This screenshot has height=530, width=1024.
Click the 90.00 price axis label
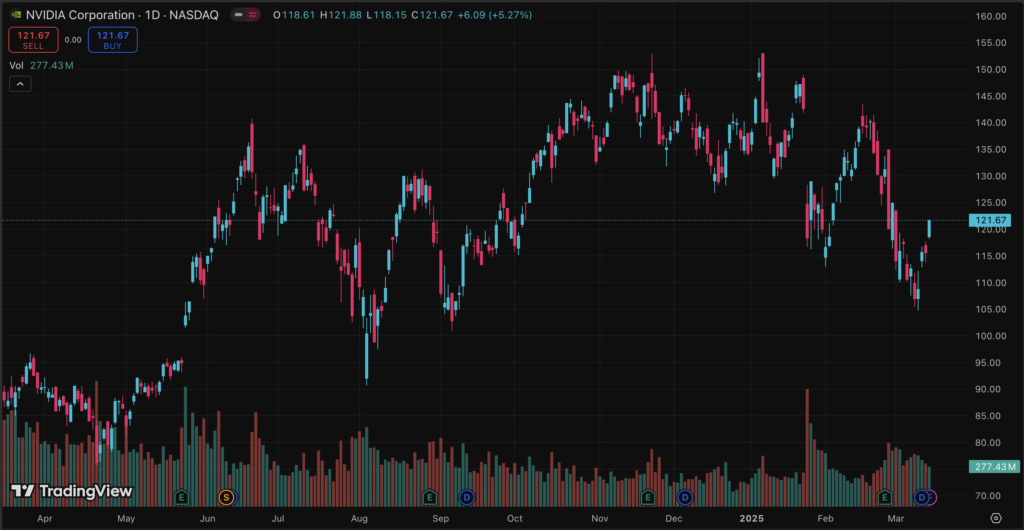tap(989, 389)
